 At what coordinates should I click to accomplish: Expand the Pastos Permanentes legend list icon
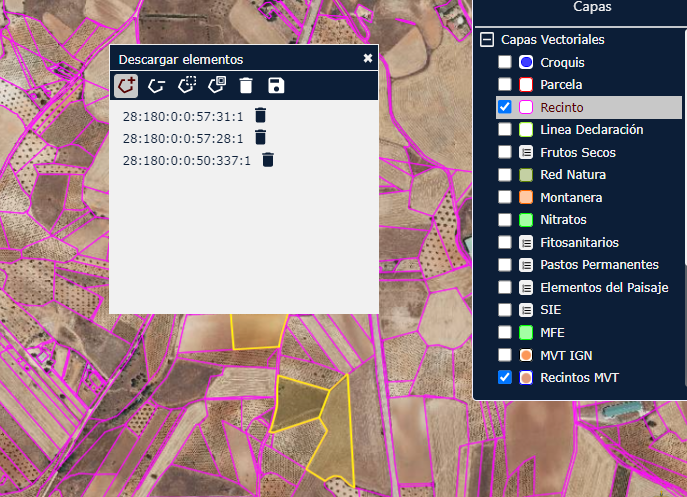point(526,265)
